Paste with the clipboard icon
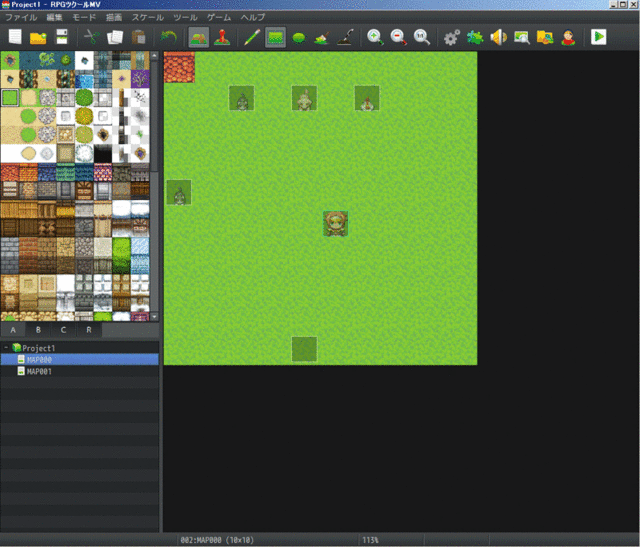Screen dimensions: 640x547 coord(138,37)
